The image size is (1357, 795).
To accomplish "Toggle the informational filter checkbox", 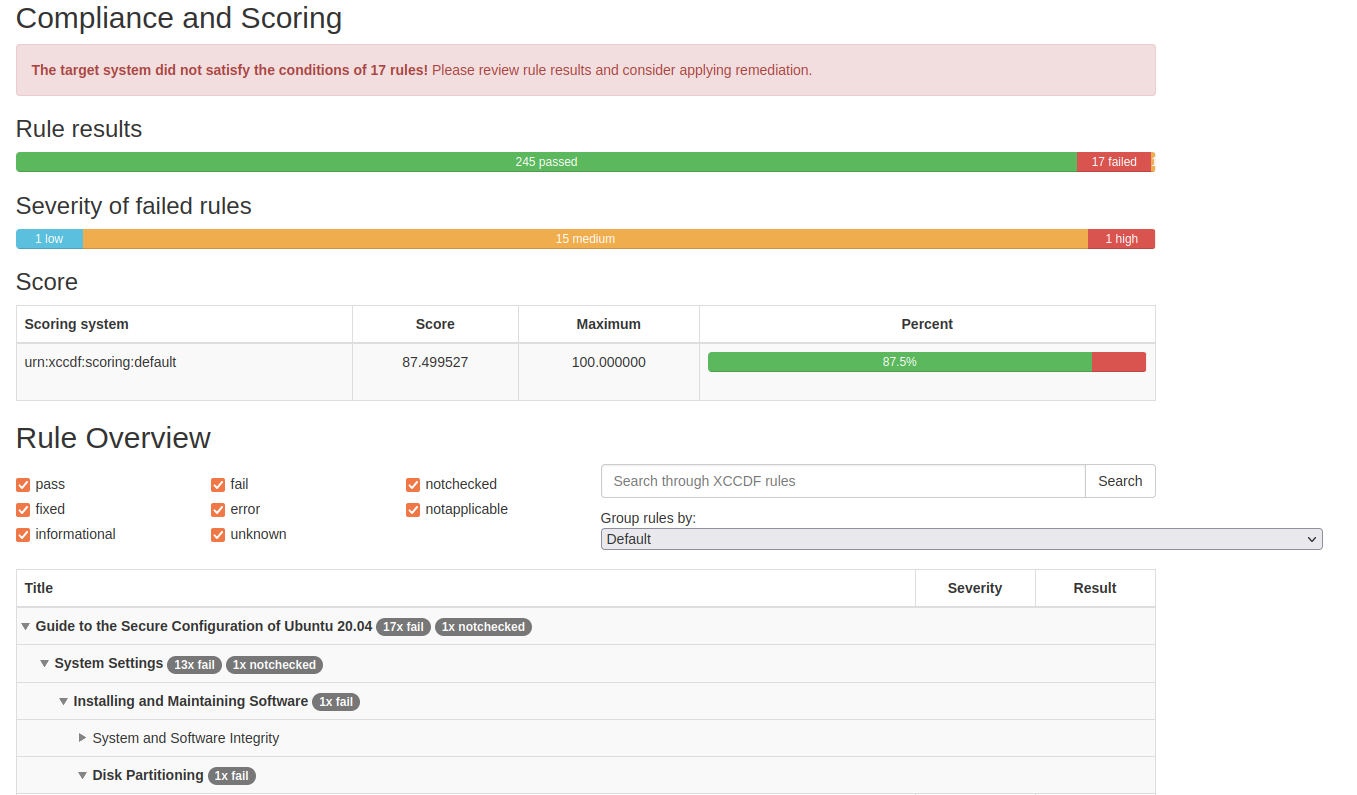I will [x=23, y=535].
